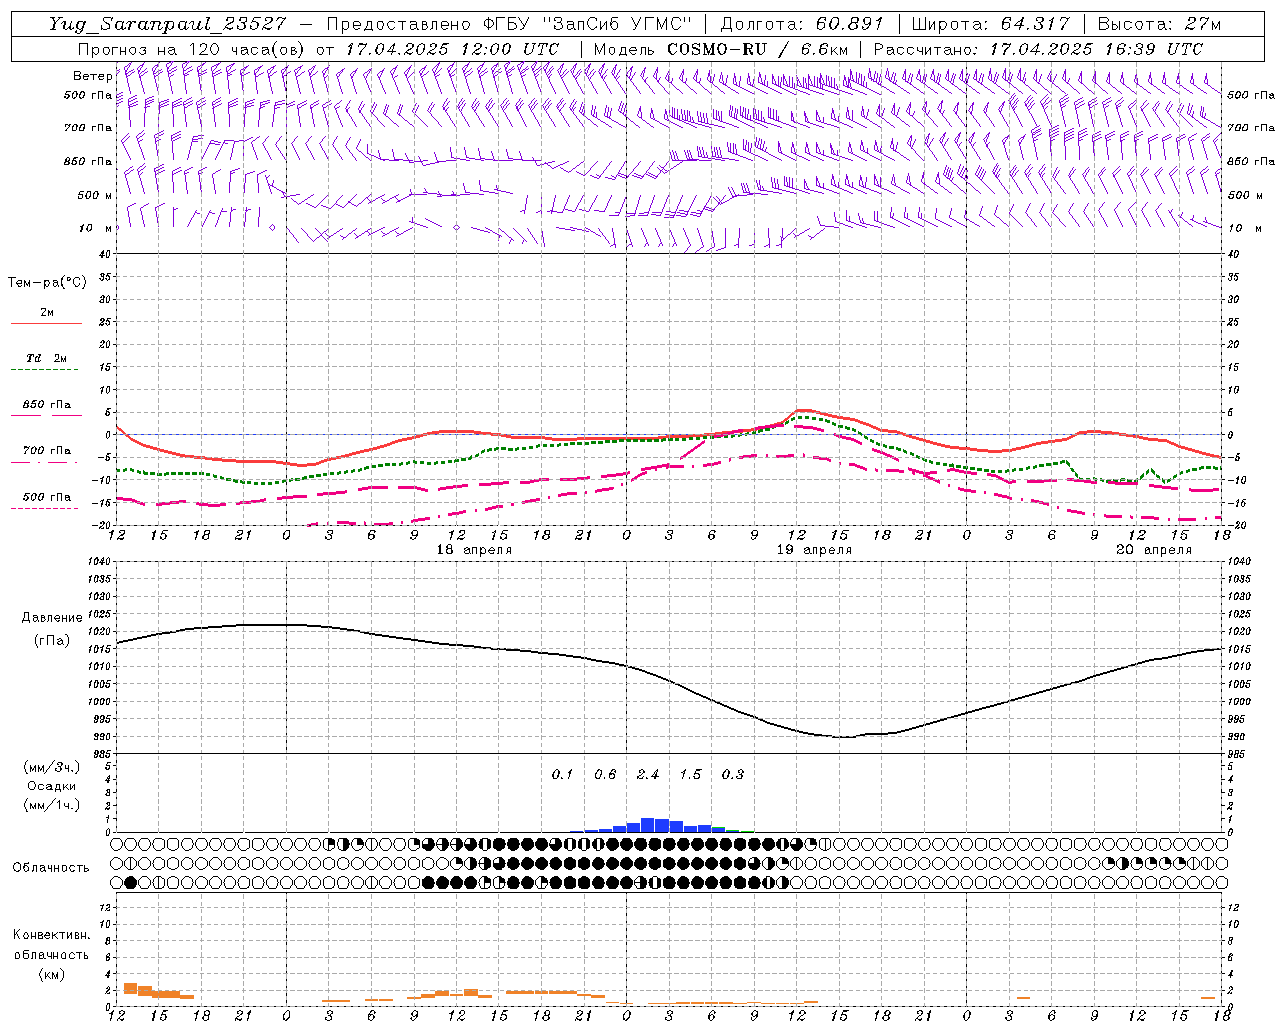Click the «19 апреля» date label
This screenshot has height=1024, width=1280.
tap(814, 549)
